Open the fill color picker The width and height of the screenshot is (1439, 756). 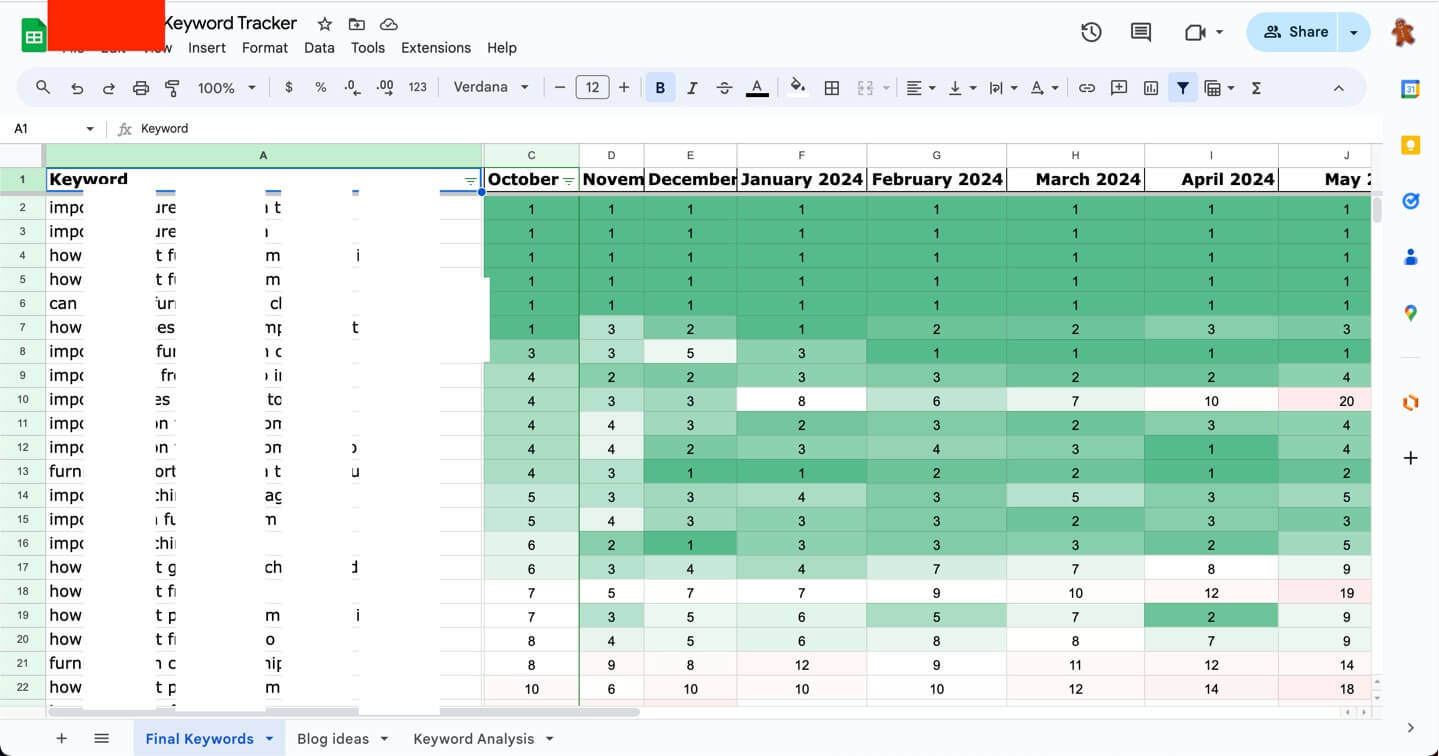pos(798,88)
